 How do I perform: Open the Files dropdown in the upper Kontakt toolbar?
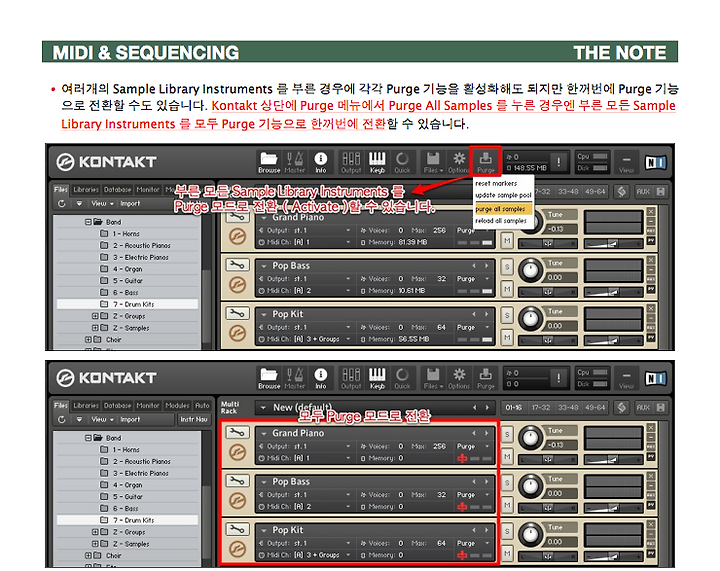(x=433, y=162)
